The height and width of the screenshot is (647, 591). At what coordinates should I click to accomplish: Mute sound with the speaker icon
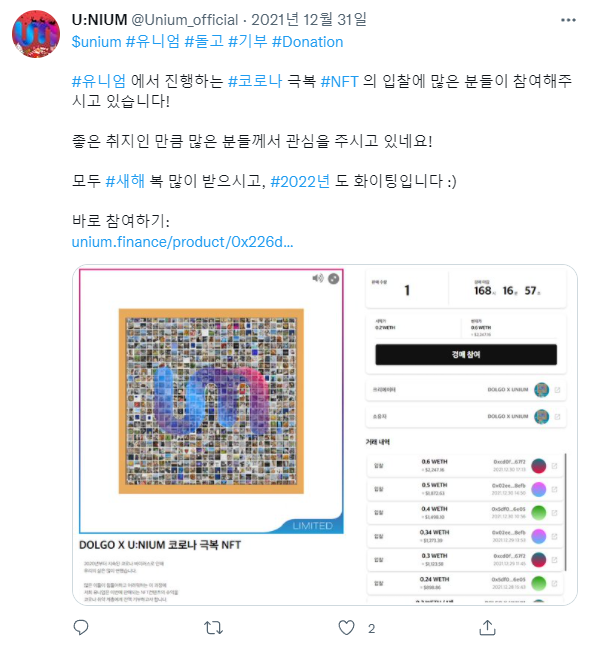317,278
